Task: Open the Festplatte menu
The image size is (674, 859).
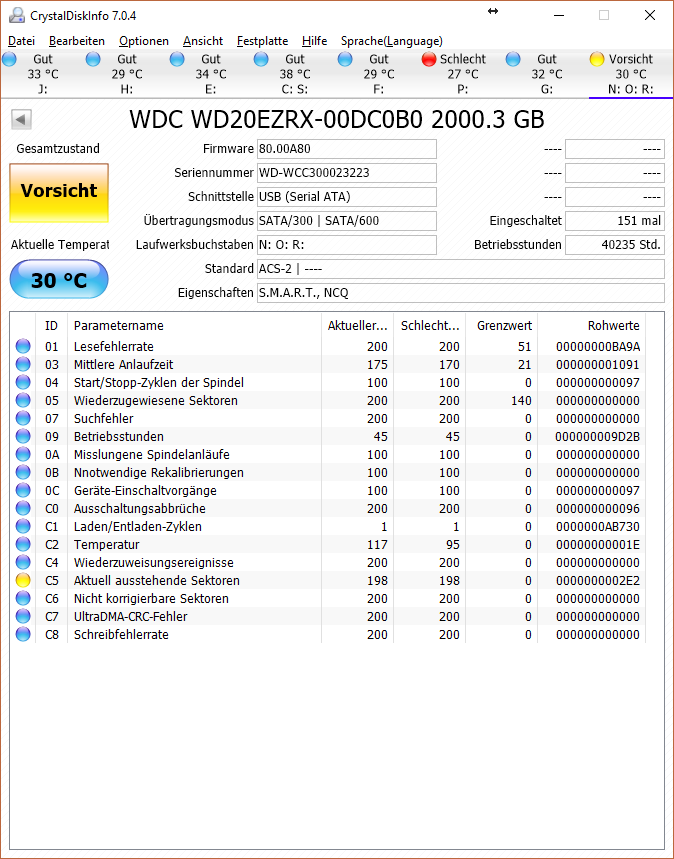Action: click(262, 41)
